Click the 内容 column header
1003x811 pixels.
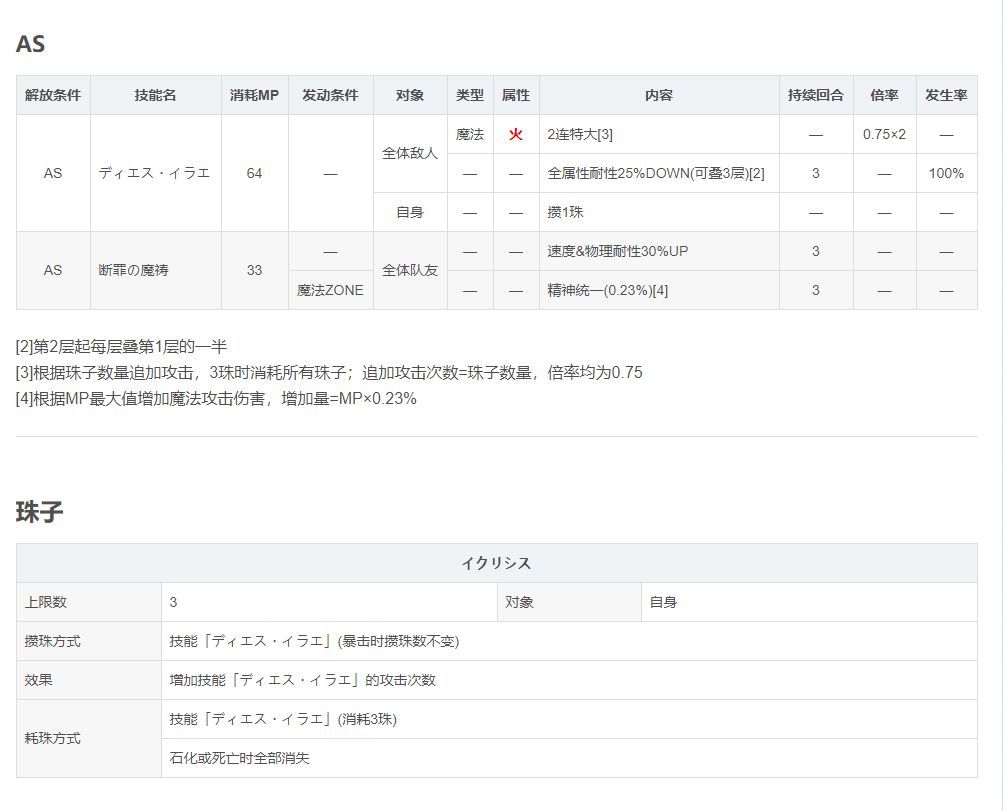tap(659, 95)
